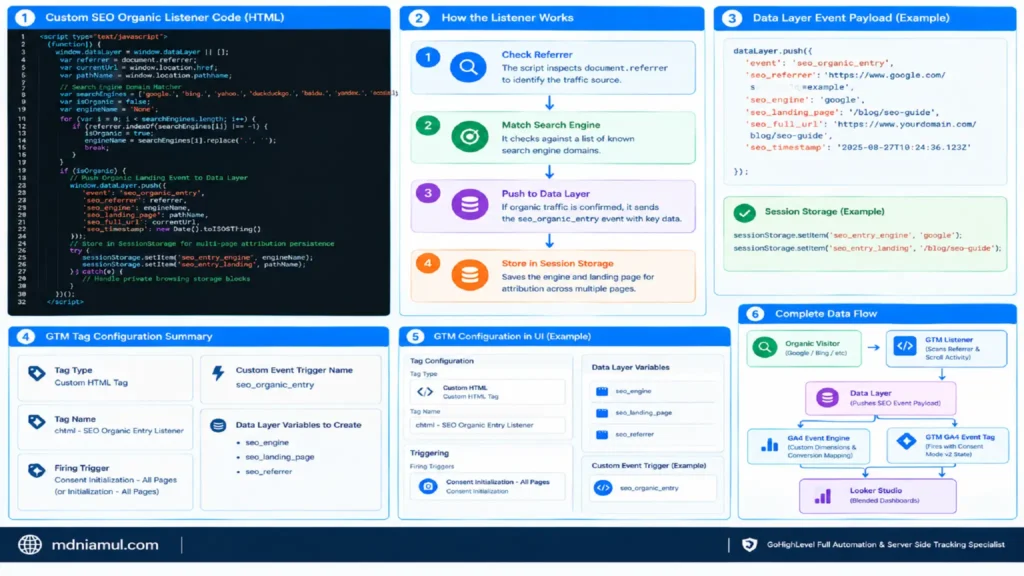1024x576 pixels.
Task: Click the green target icon for Match Search Engine
Action: (470, 136)
